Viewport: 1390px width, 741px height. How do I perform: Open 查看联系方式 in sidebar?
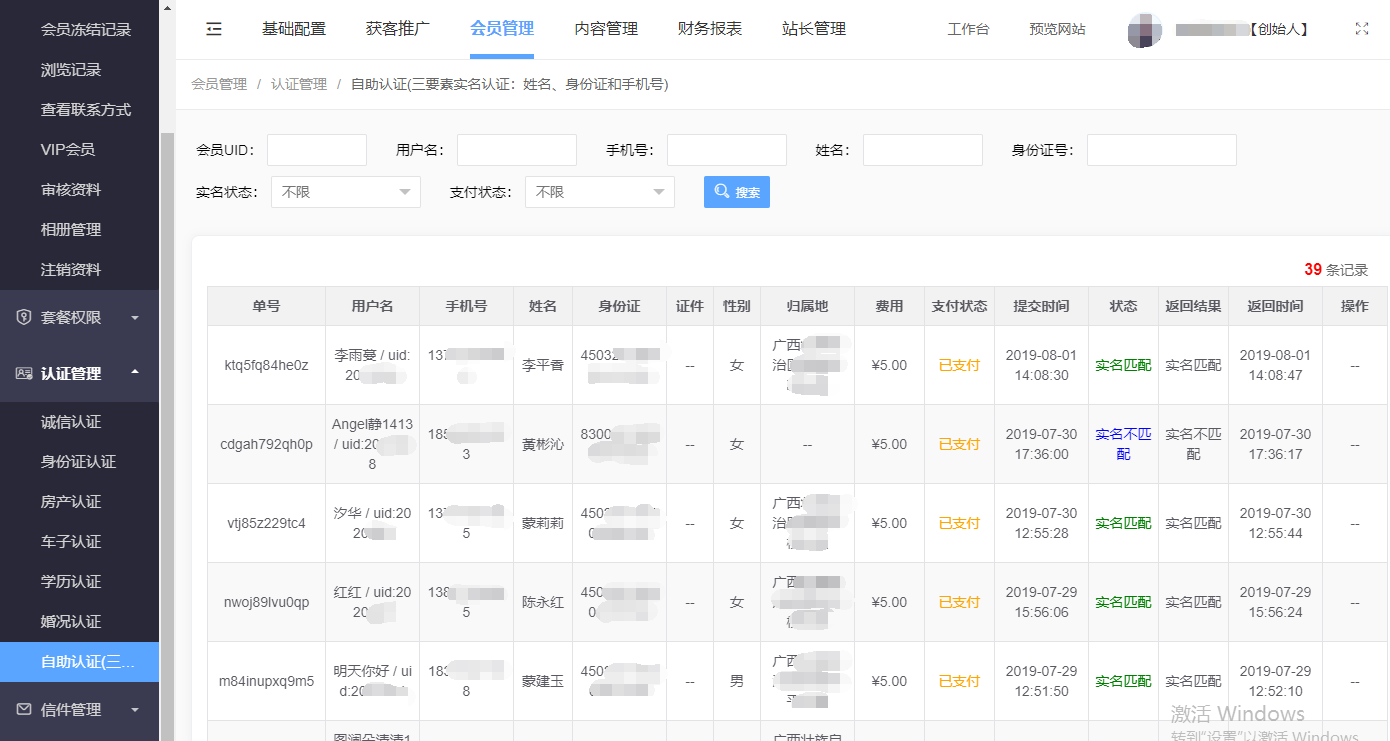click(x=86, y=110)
